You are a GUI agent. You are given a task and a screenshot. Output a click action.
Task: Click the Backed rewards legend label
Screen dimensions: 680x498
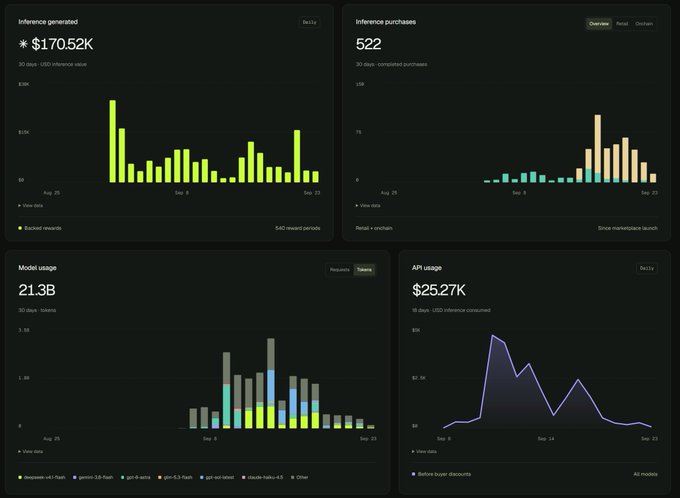(x=43, y=228)
